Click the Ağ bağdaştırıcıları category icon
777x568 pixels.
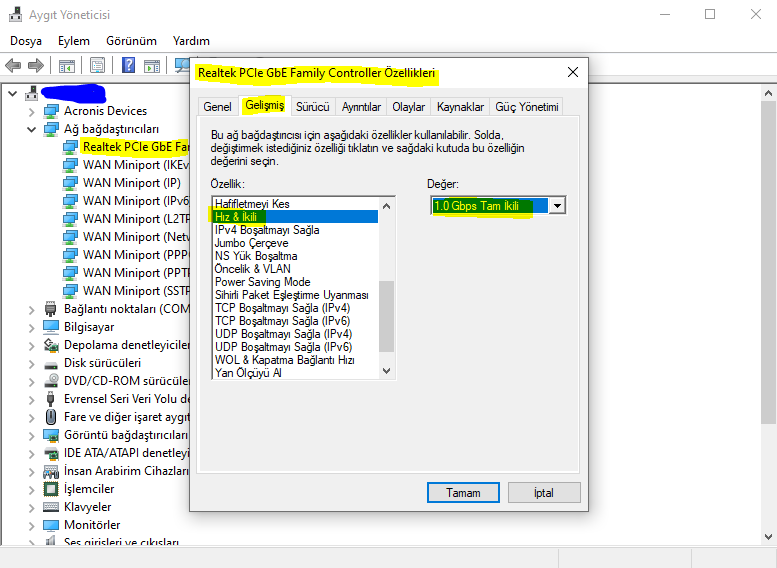pyautogui.click(x=51, y=129)
